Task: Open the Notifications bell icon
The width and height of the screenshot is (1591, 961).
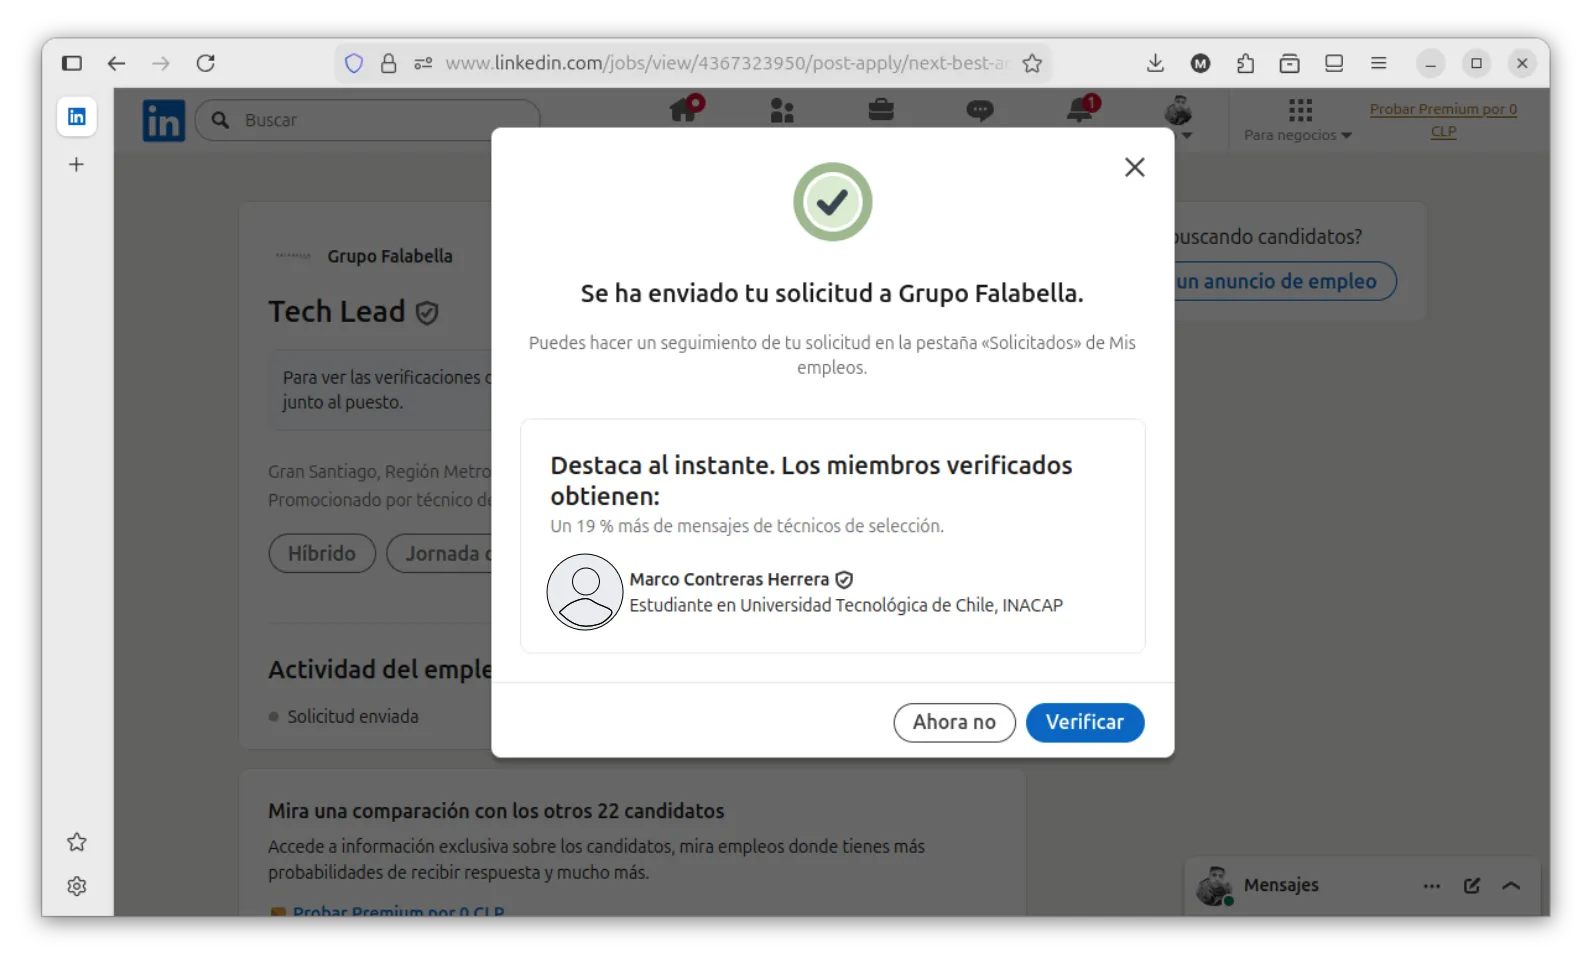Action: click(x=1081, y=109)
